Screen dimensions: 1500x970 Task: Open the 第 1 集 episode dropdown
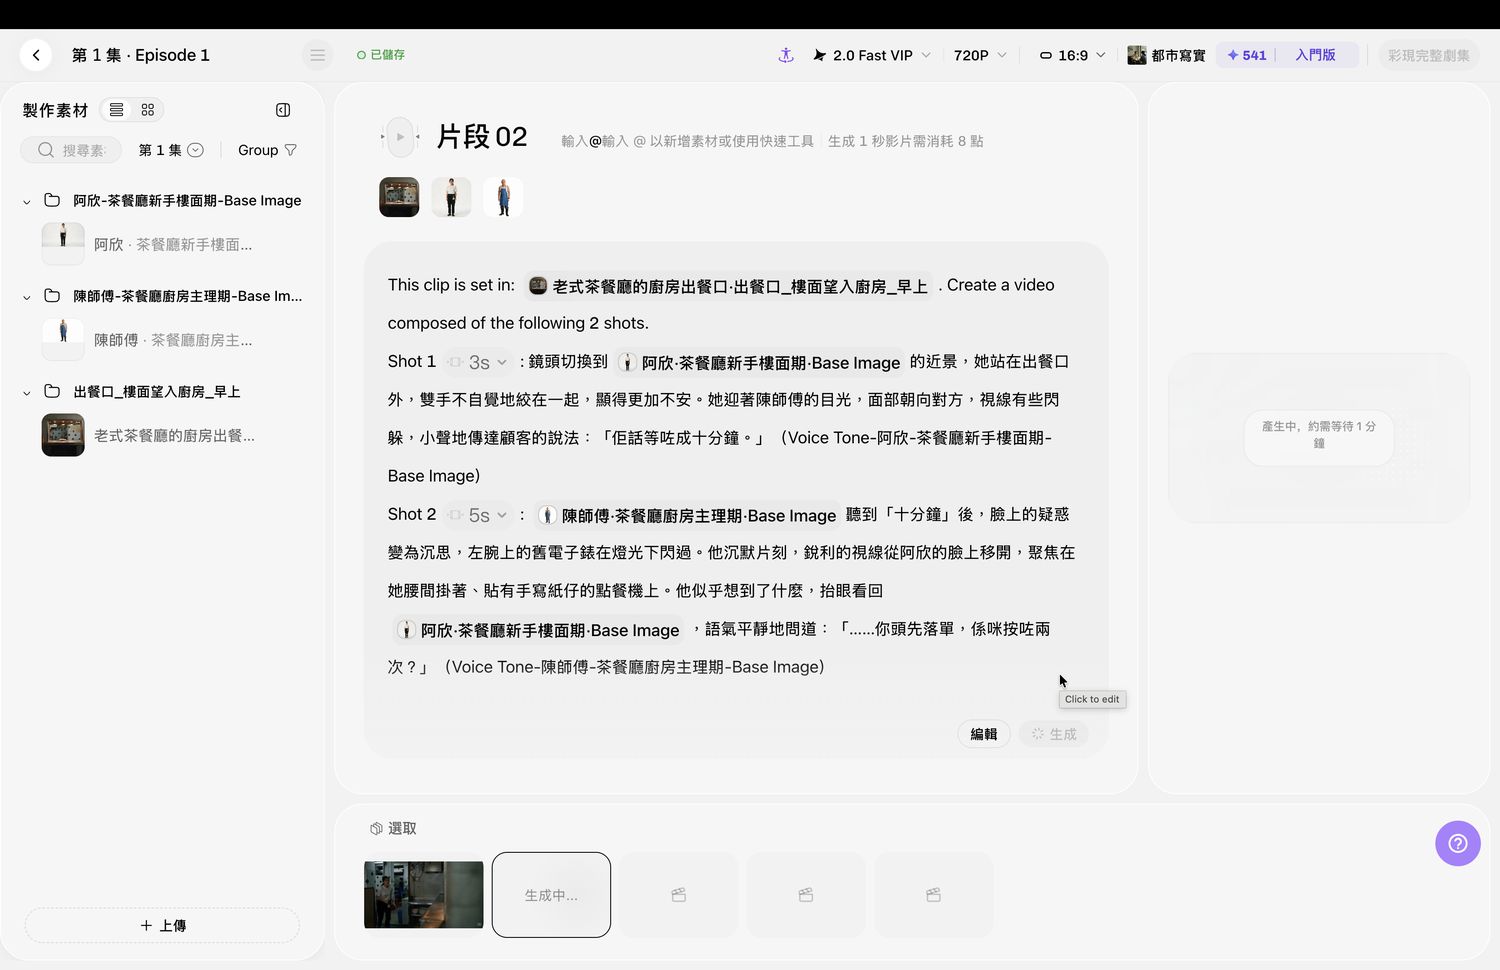(x=171, y=150)
